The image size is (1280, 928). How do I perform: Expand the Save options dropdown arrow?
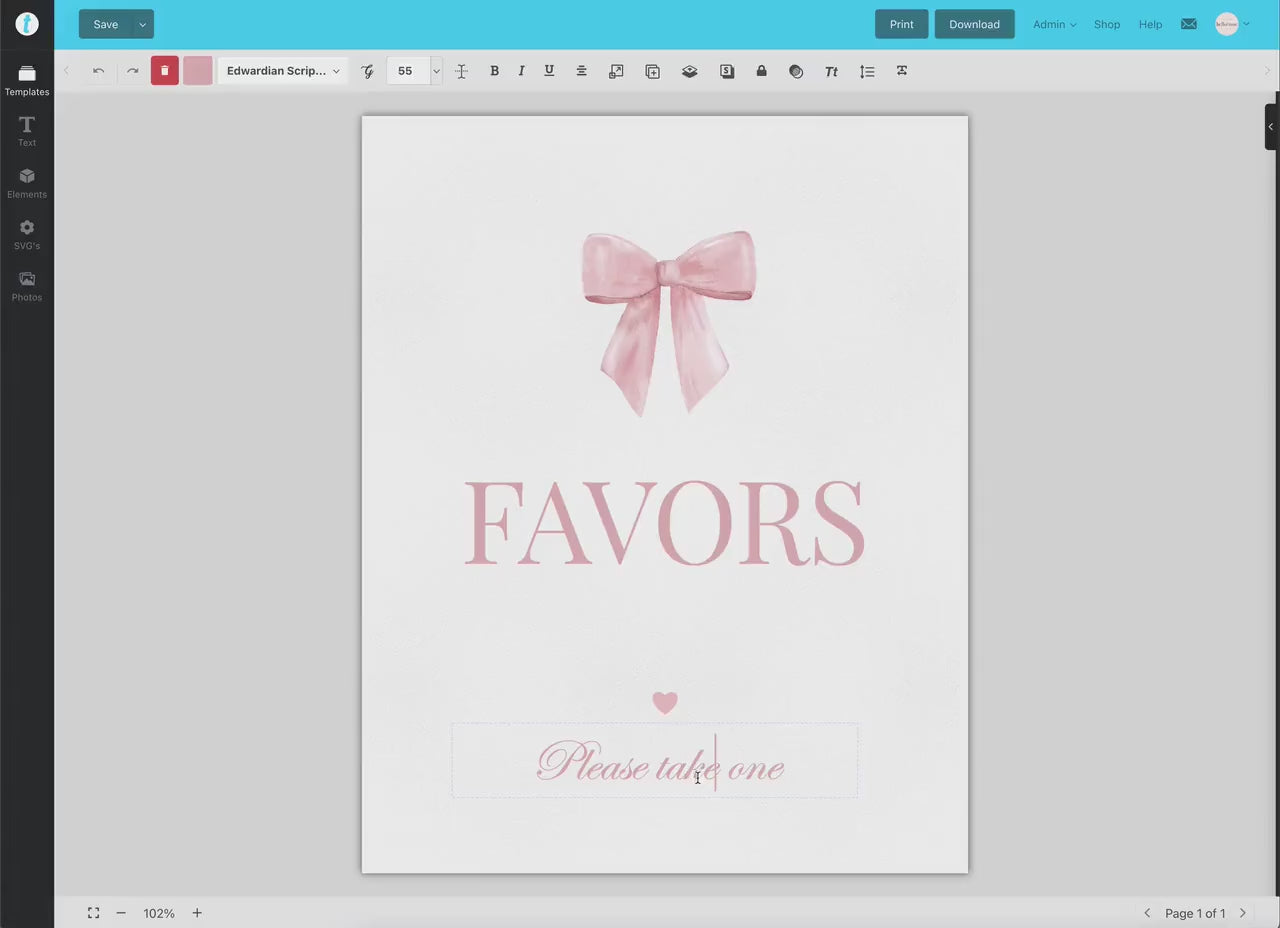pyautogui.click(x=143, y=24)
